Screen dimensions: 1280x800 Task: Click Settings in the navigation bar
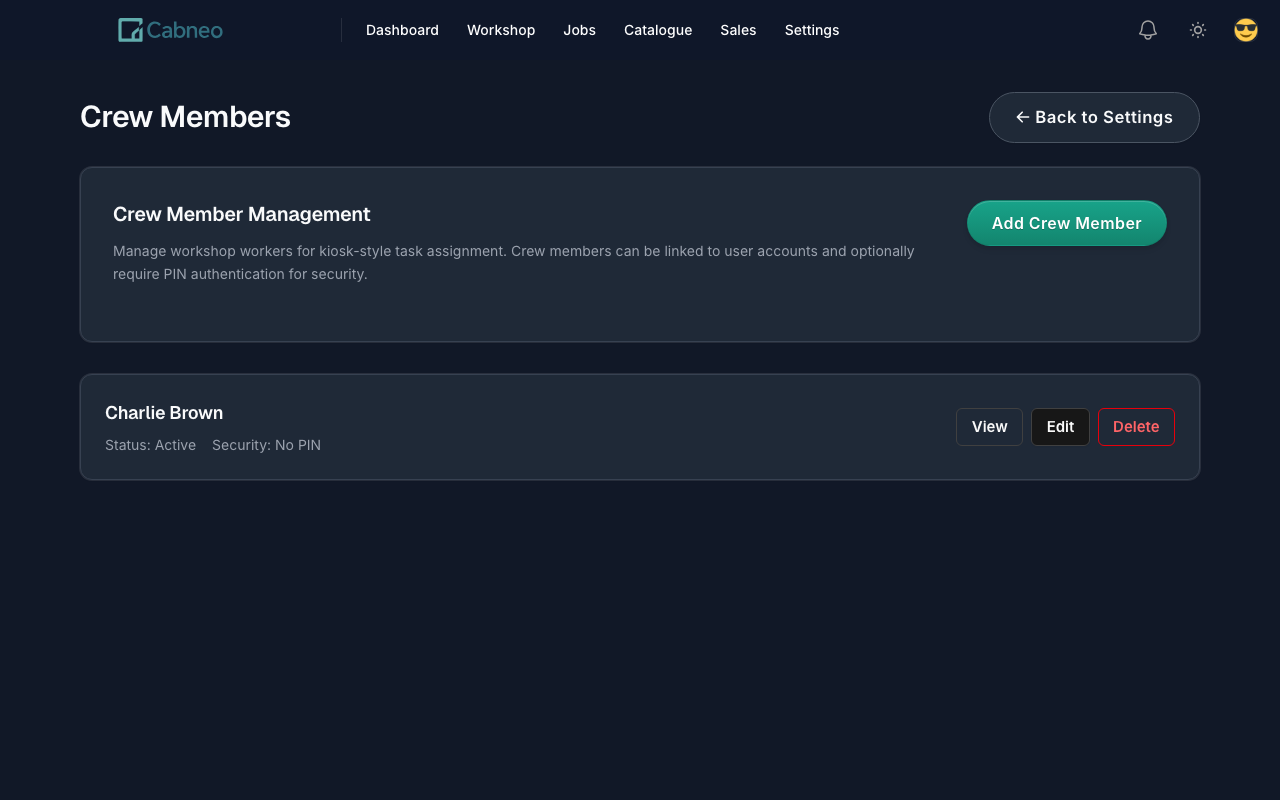pos(812,30)
